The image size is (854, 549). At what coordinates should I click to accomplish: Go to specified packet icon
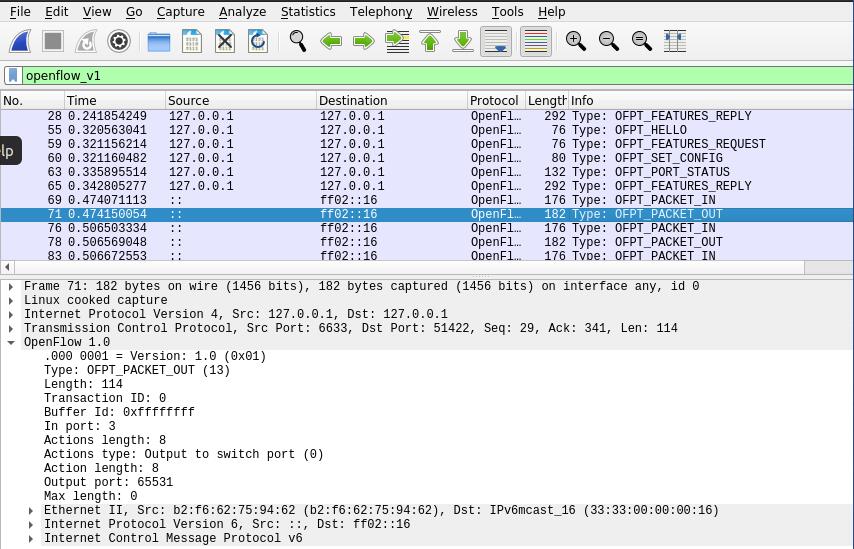pyautogui.click(x=397, y=41)
